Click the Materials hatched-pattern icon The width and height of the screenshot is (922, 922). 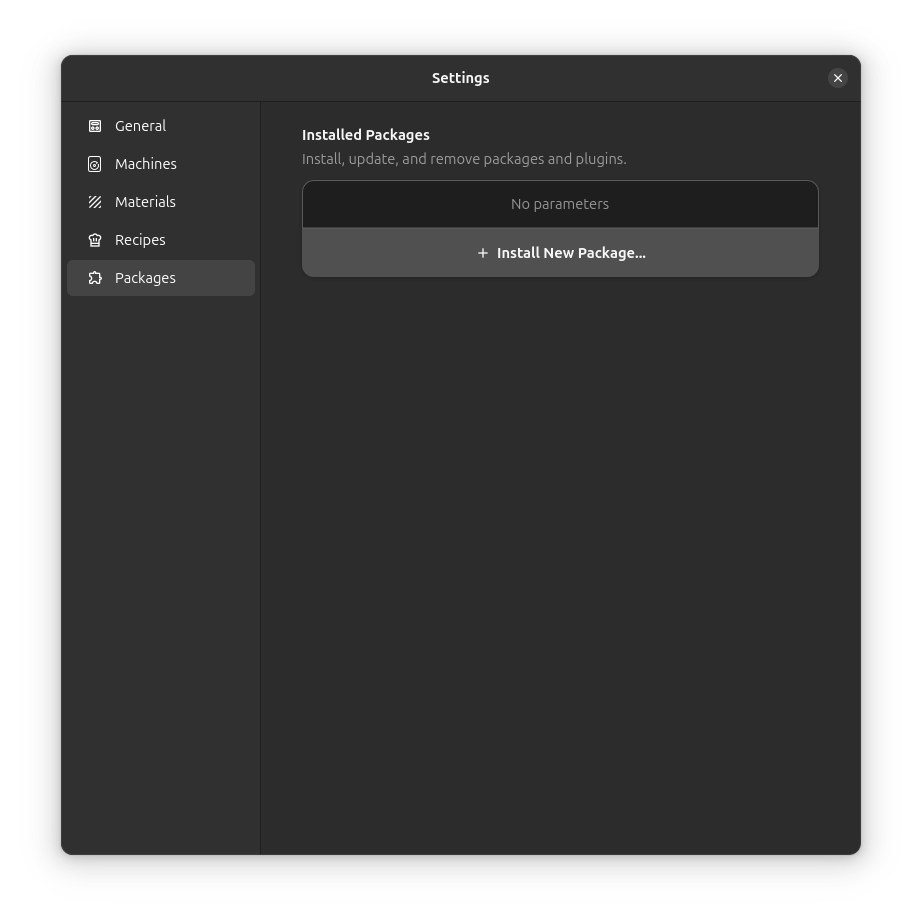point(95,202)
